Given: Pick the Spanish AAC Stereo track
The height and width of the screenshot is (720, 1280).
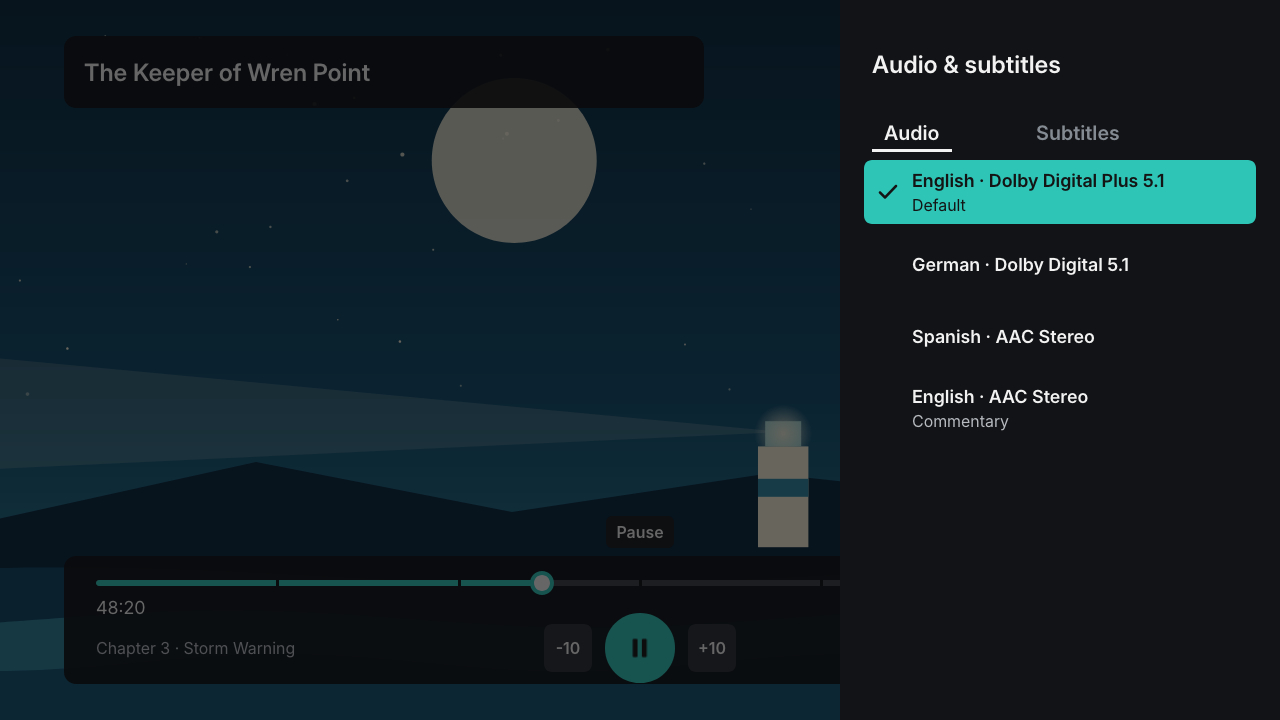Looking at the screenshot, I should [x=1060, y=337].
